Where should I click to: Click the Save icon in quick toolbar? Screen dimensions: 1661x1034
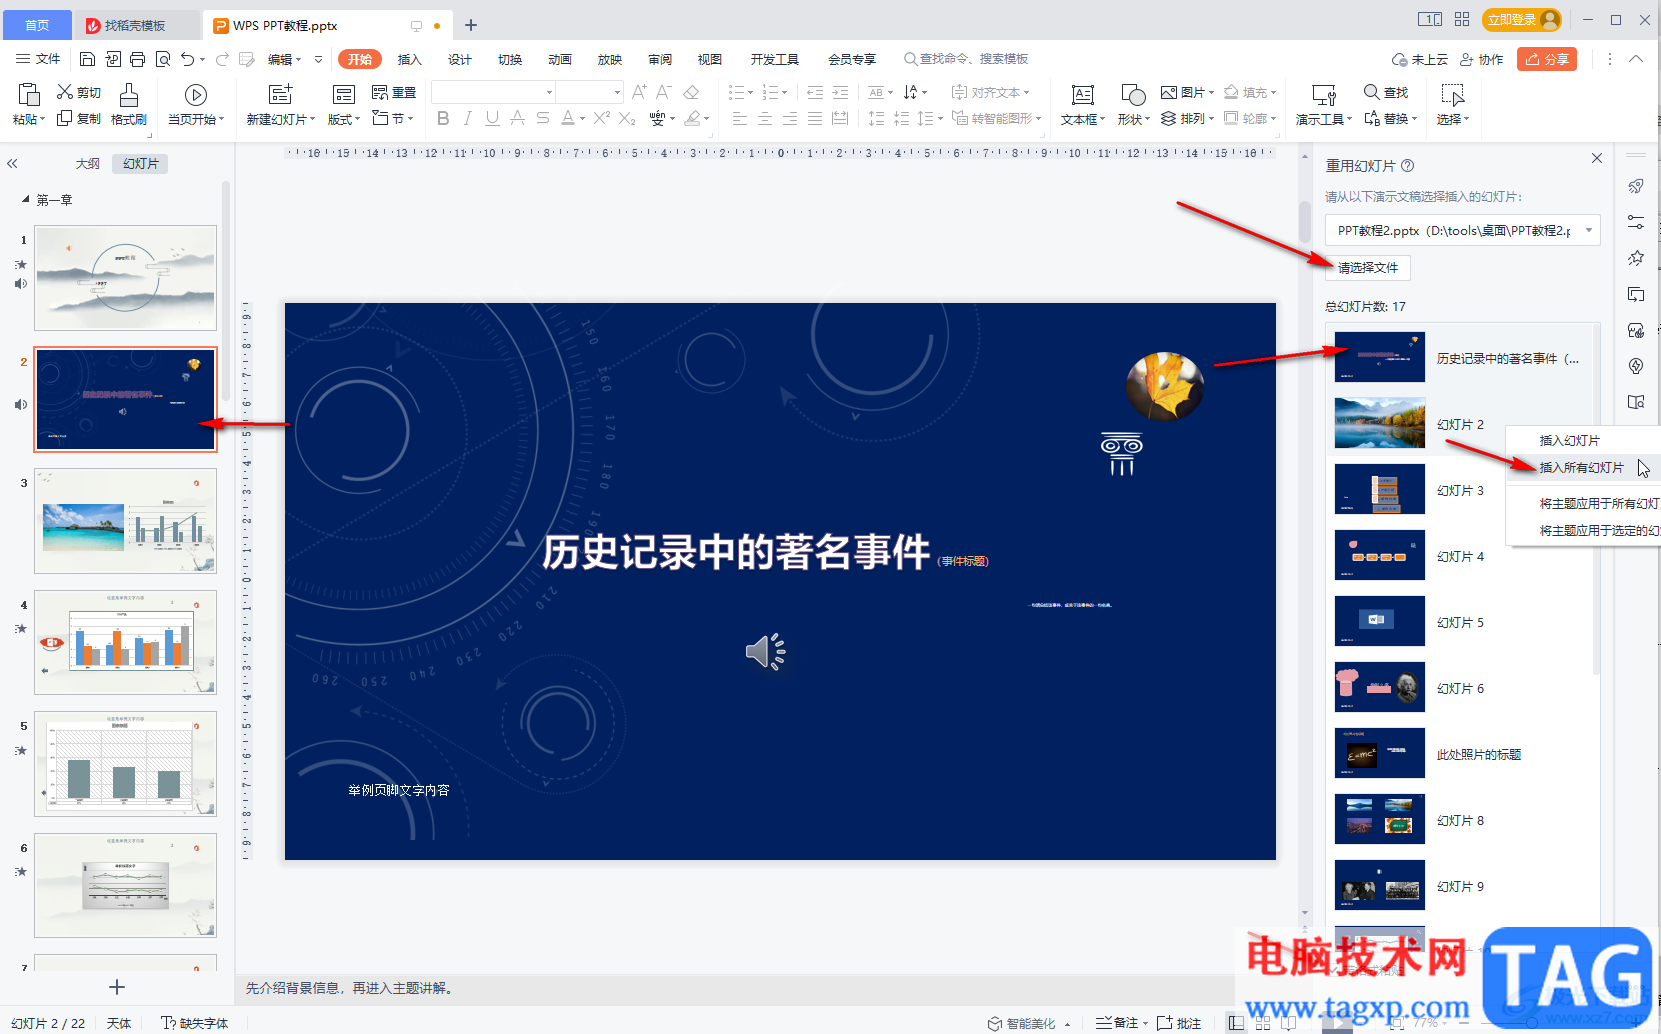pyautogui.click(x=87, y=59)
